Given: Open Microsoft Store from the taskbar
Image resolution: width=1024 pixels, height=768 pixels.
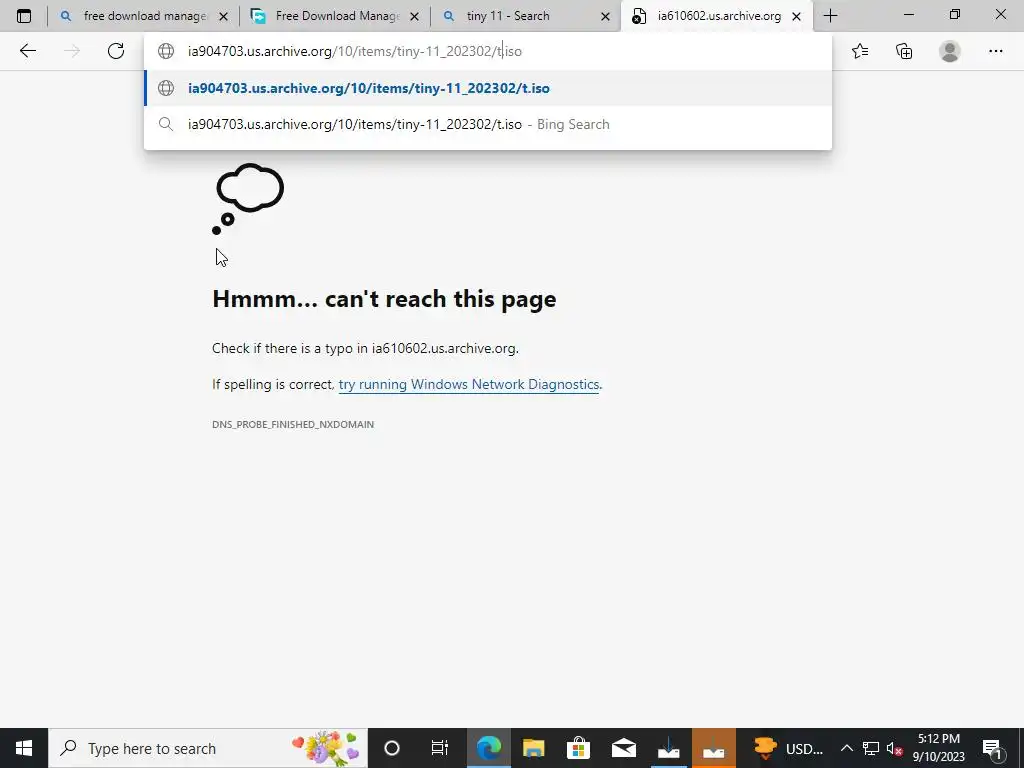Looking at the screenshot, I should pyautogui.click(x=578, y=748).
